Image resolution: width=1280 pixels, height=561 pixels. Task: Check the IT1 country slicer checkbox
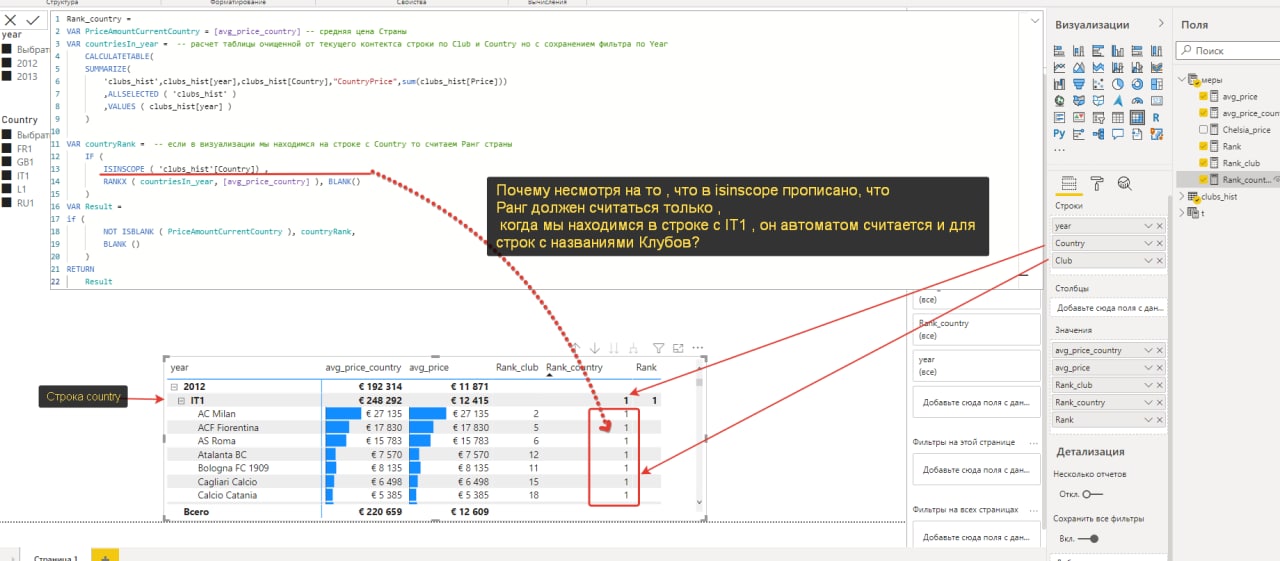point(7,175)
